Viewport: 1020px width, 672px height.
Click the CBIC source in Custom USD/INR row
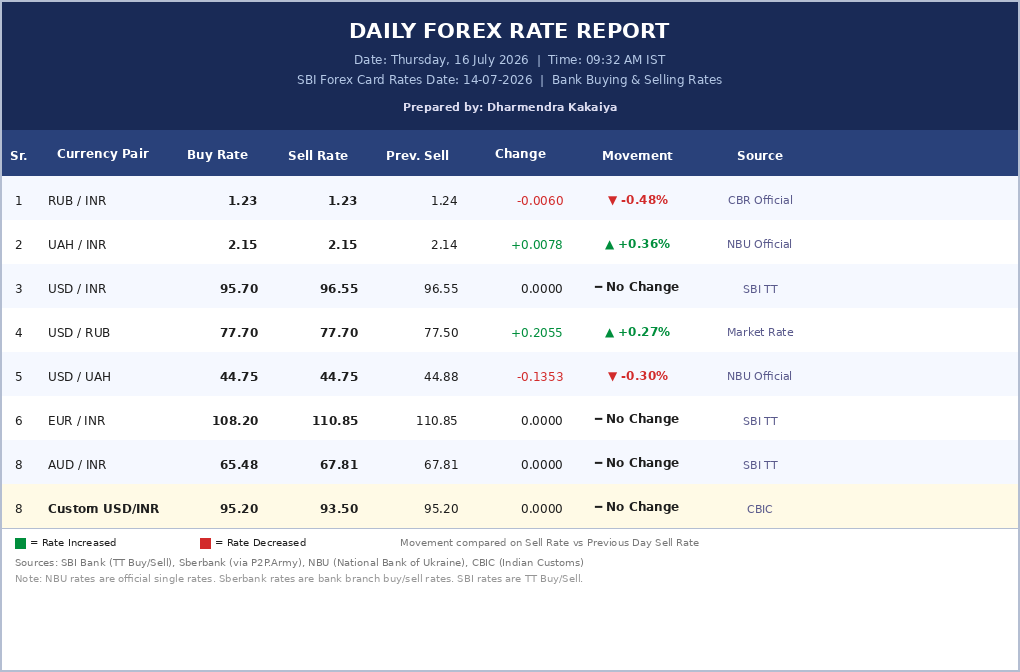[x=760, y=509]
